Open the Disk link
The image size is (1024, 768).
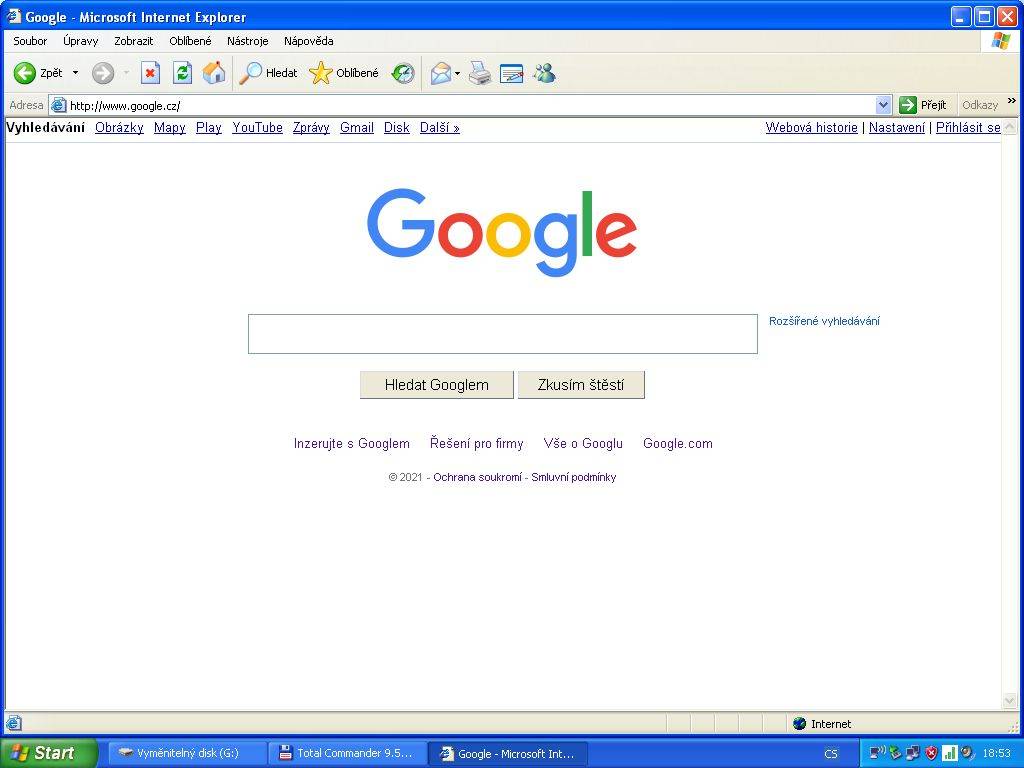point(396,128)
